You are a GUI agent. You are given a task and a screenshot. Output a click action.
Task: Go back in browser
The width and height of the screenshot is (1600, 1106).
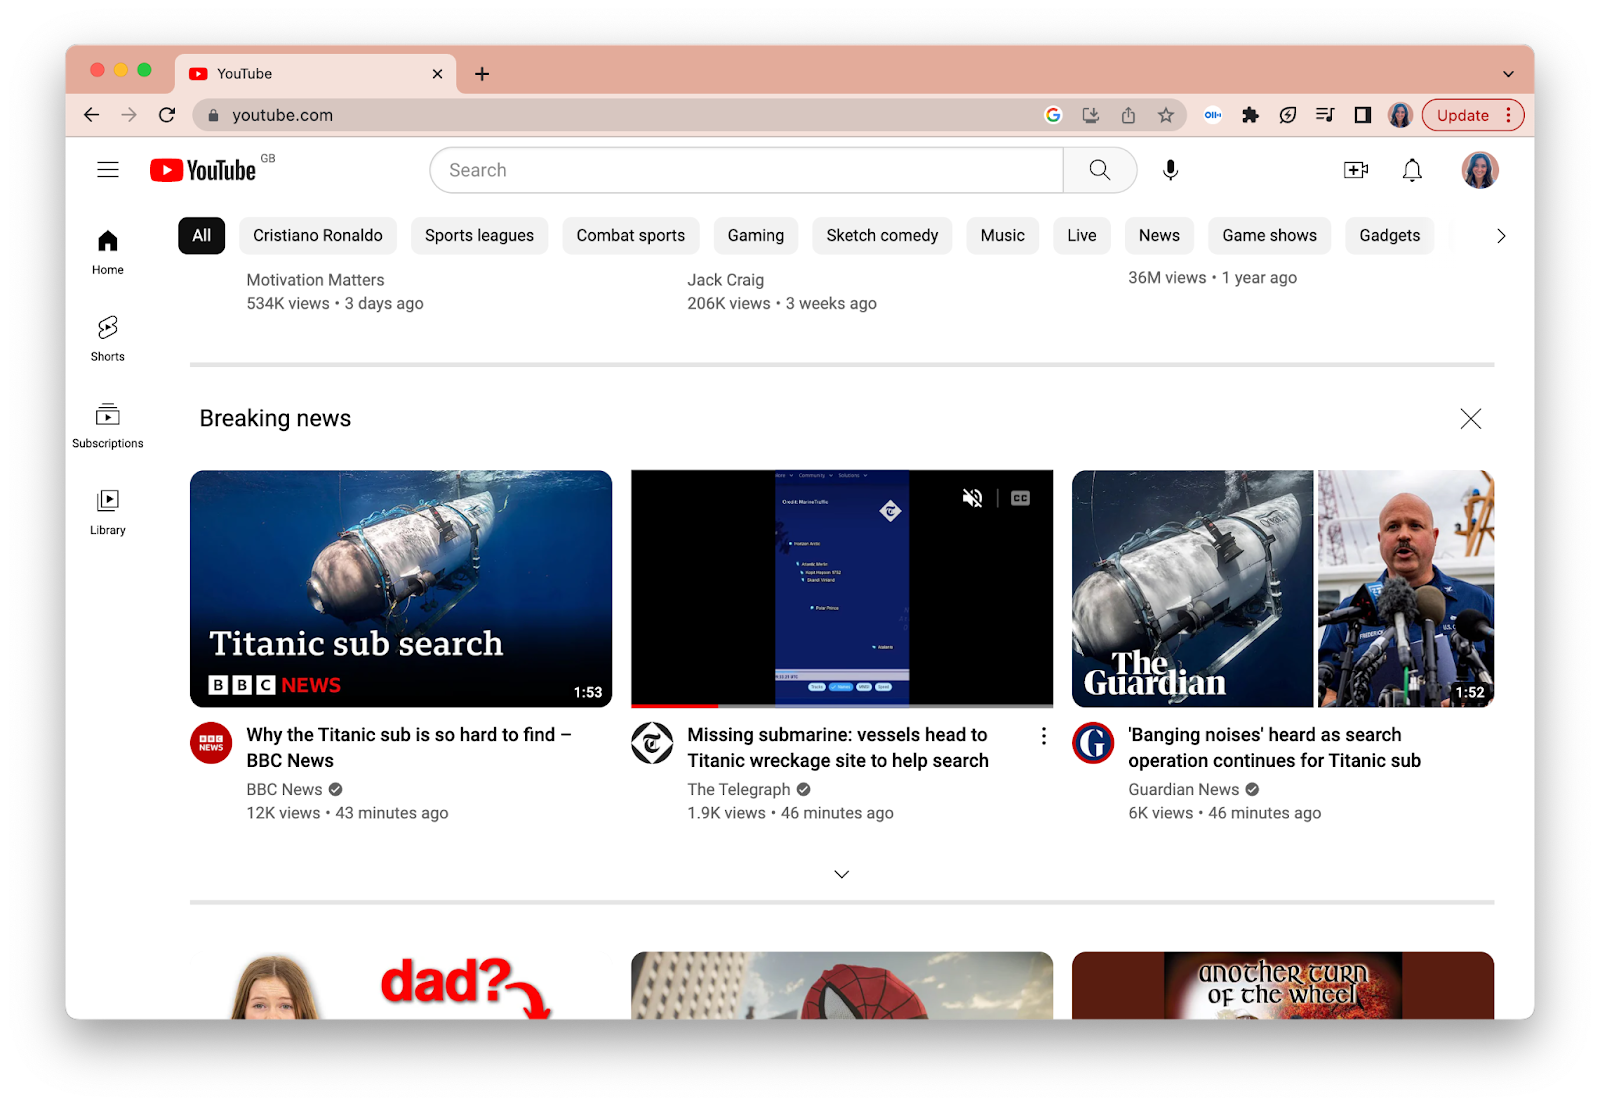[91, 115]
